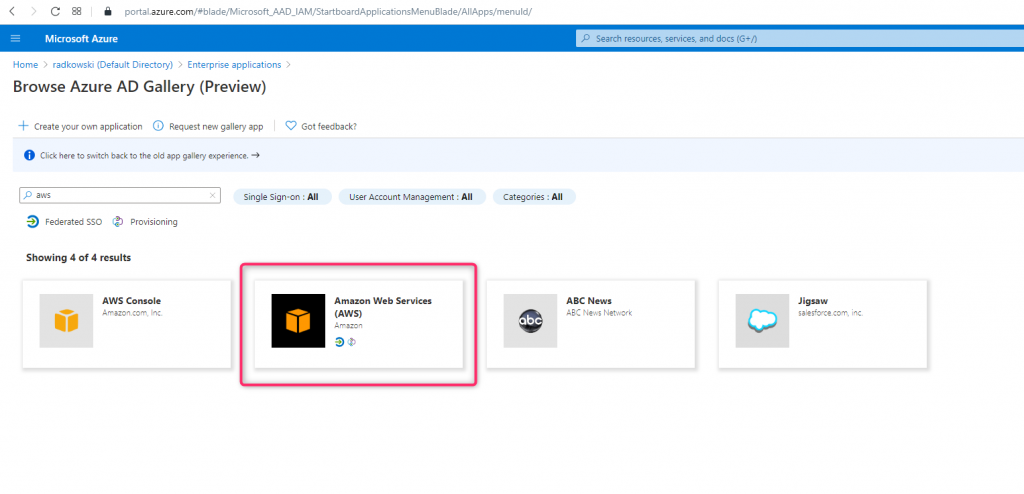Click the padlock icon in address bar
This screenshot has width=1024, height=494.
(x=108, y=11)
